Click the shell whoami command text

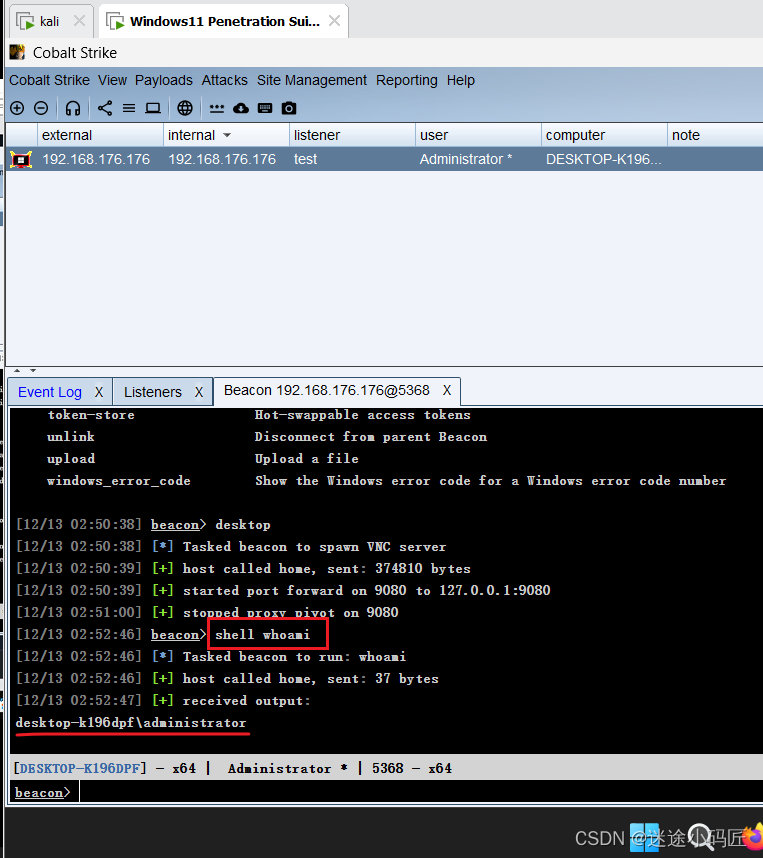click(263, 634)
